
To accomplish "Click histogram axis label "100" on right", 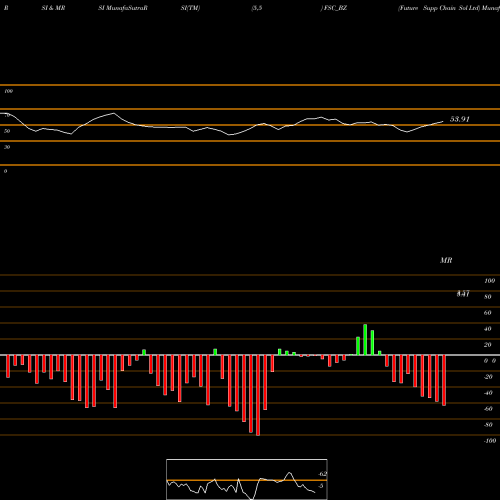I will [489, 281].
